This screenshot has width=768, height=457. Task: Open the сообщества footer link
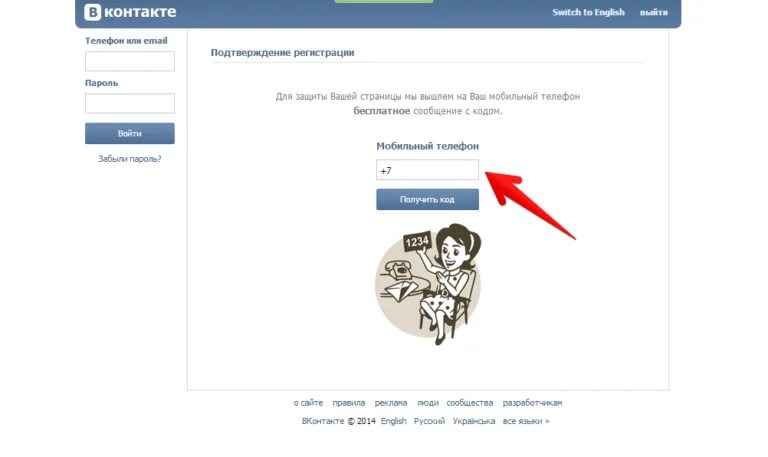click(469, 403)
